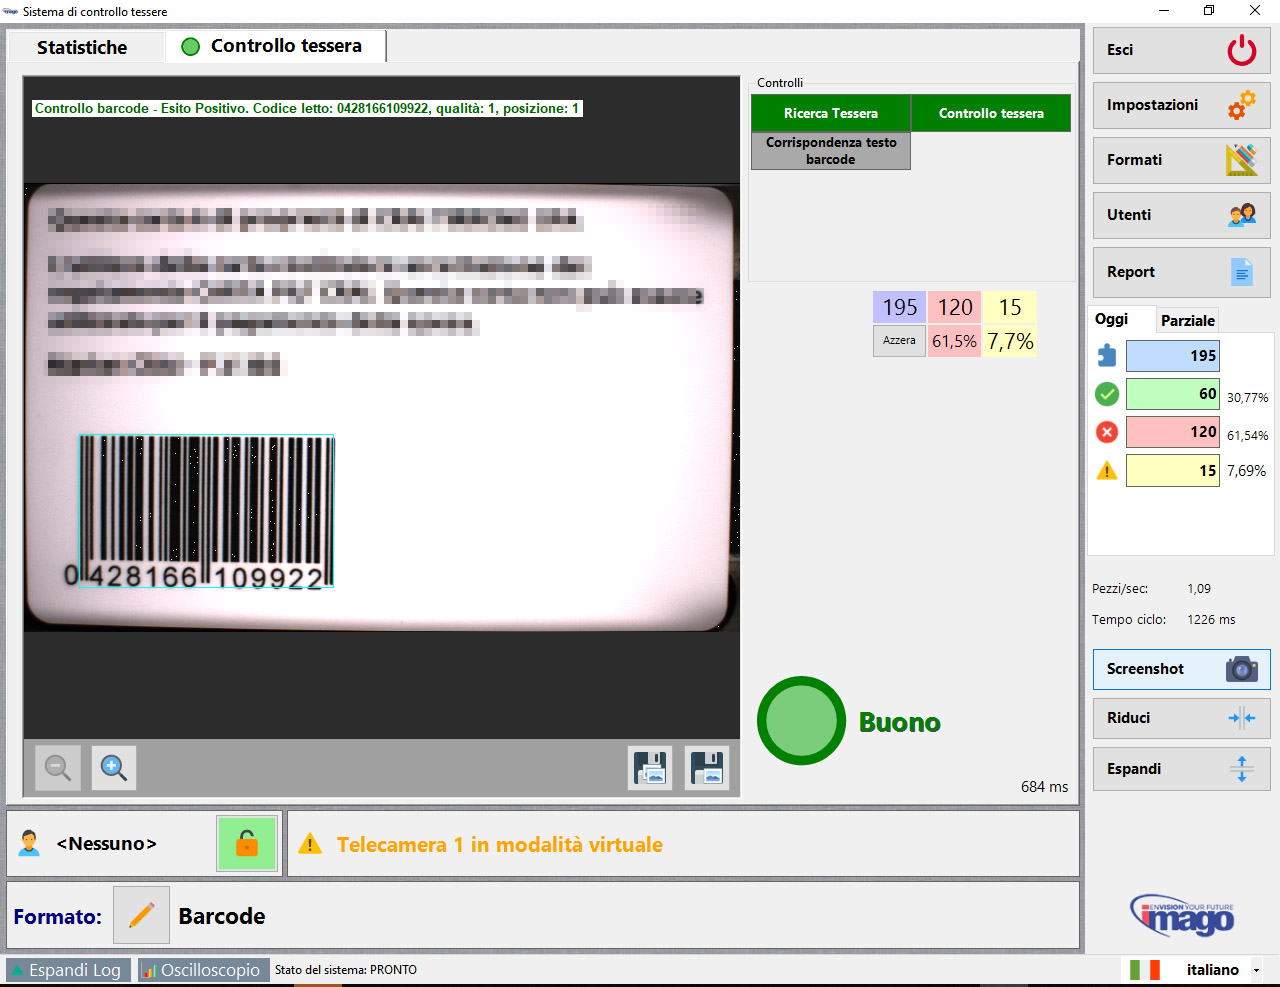This screenshot has height=987, width=1280.
Task: Click the zoom out magnifier icon
Action: (58, 768)
